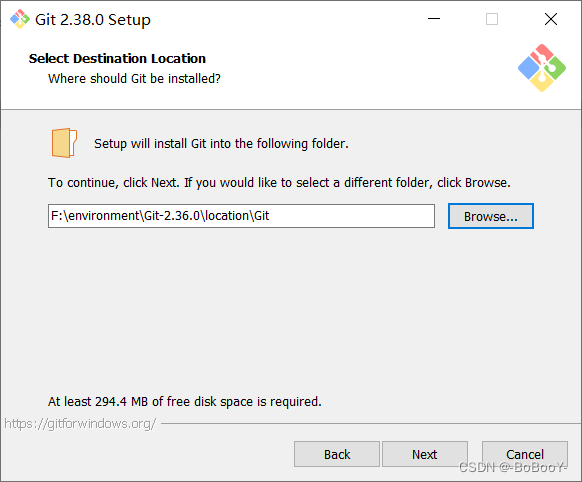Screen dimensions: 582x482
Task: Go Back to the previous setup page
Action: (x=337, y=454)
